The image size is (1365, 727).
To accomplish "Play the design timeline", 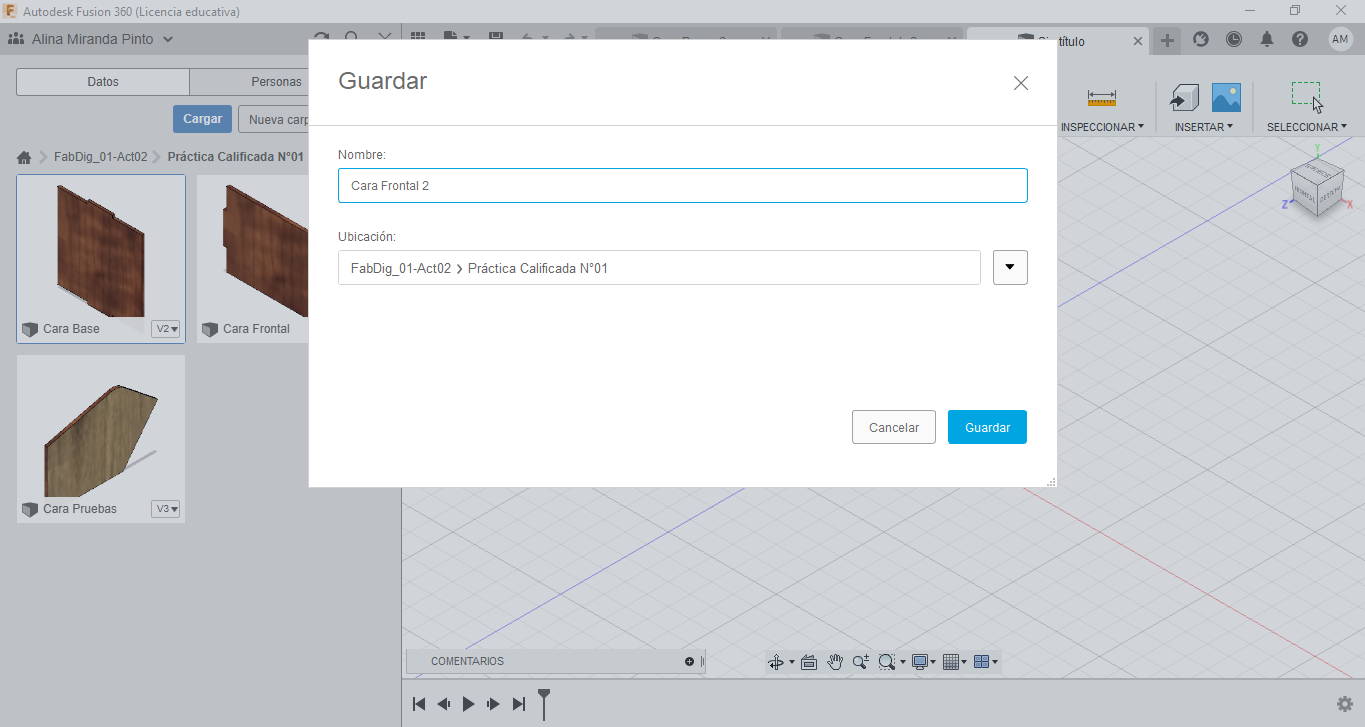I will [x=468, y=704].
